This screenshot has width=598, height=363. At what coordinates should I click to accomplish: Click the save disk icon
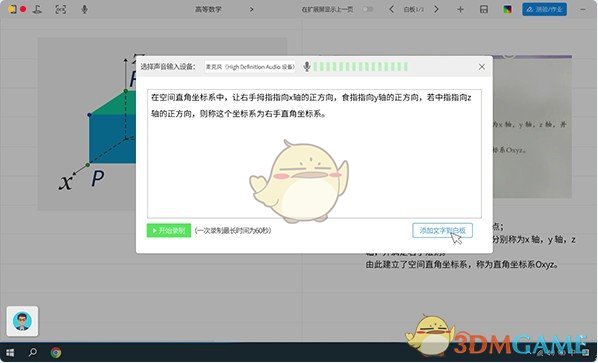pos(484,10)
